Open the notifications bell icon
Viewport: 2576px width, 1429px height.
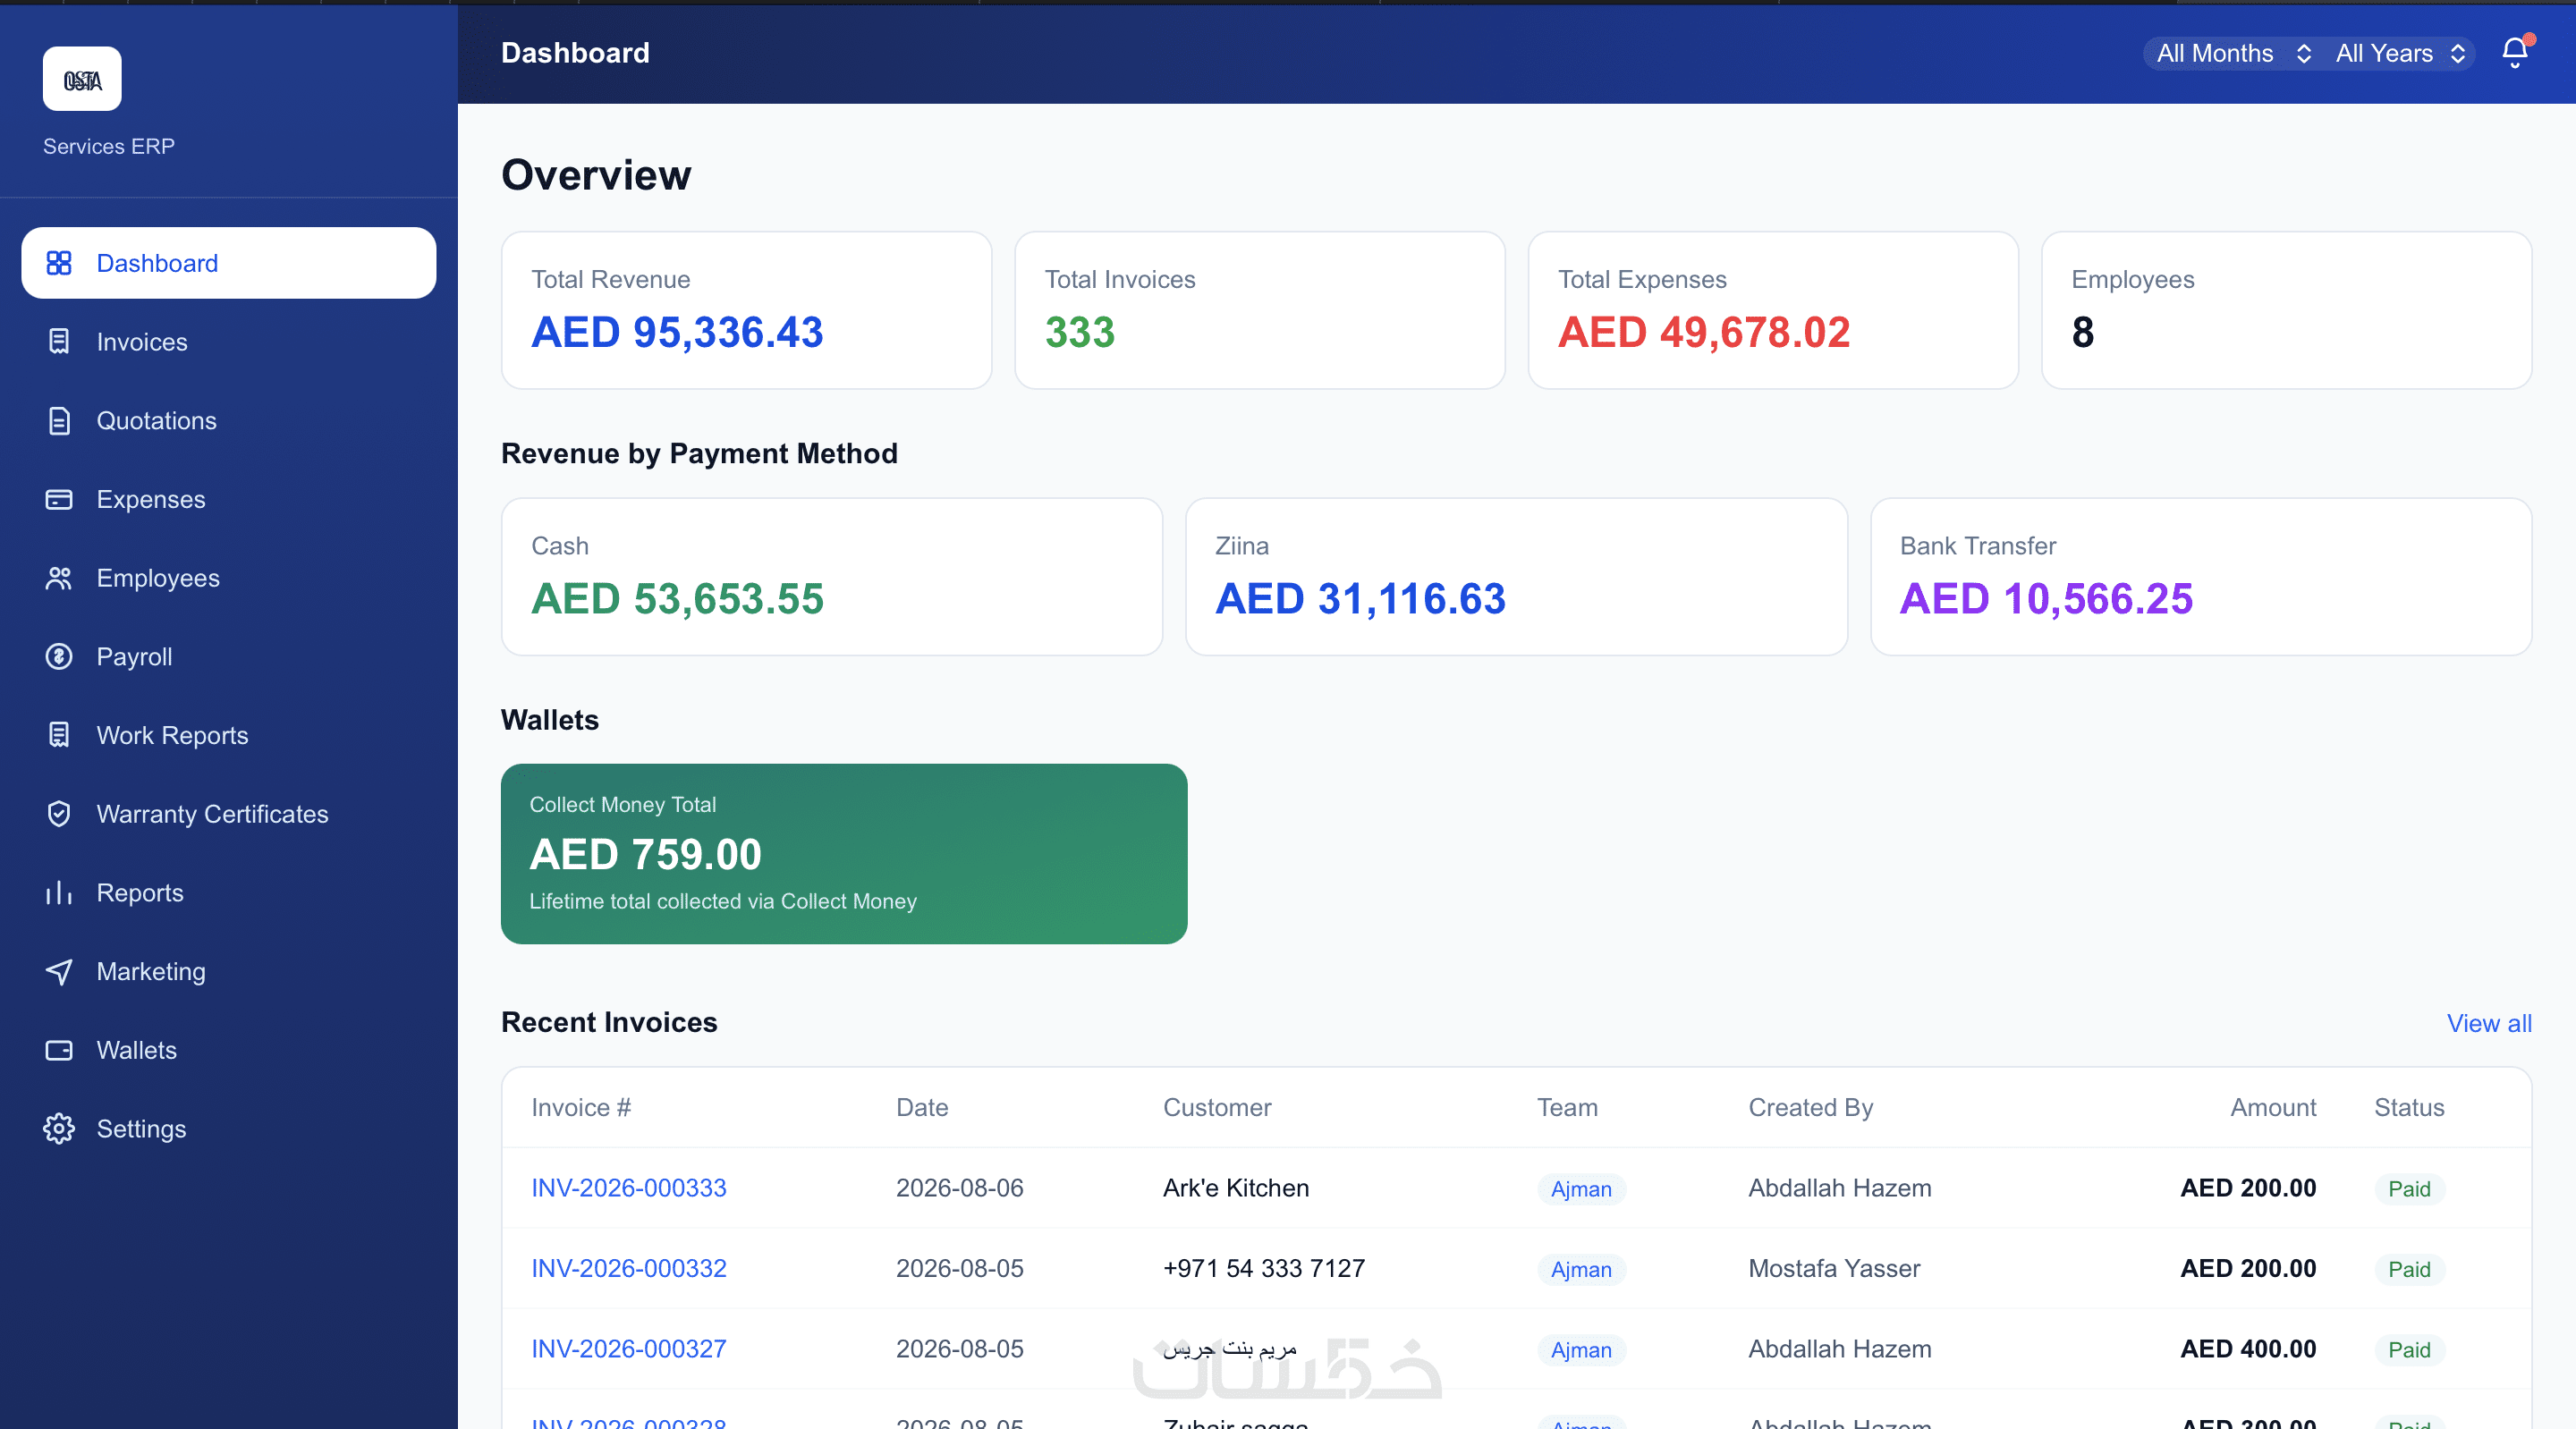2514,53
